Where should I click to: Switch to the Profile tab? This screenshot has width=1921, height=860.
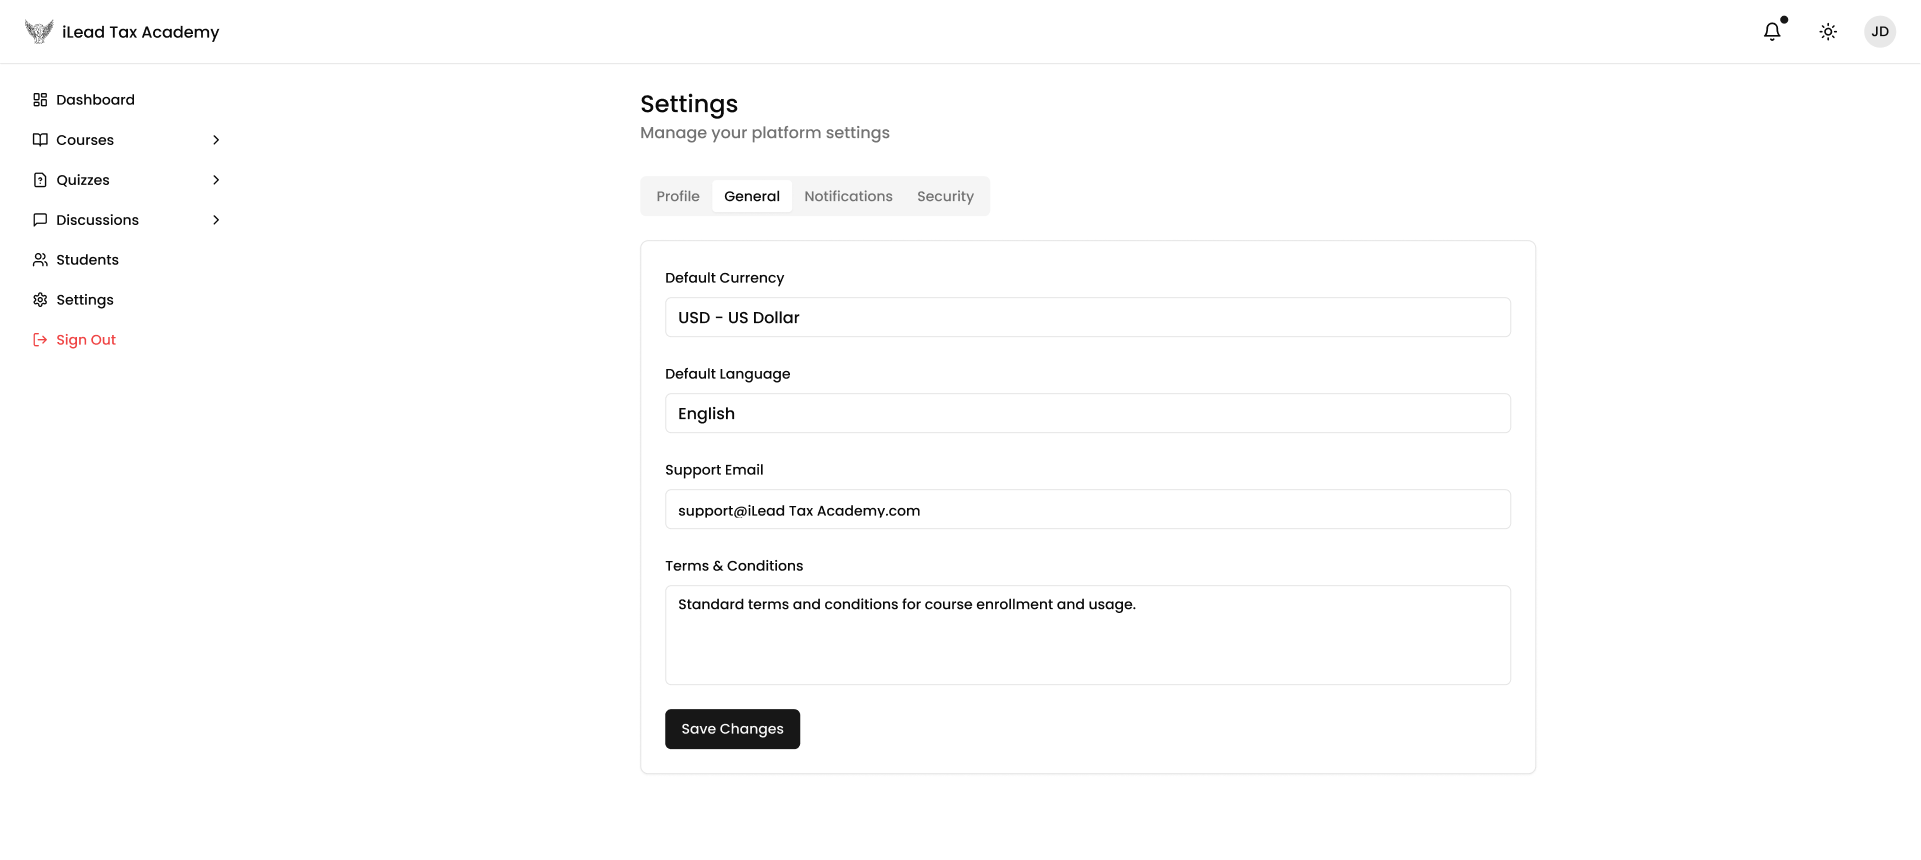678,196
